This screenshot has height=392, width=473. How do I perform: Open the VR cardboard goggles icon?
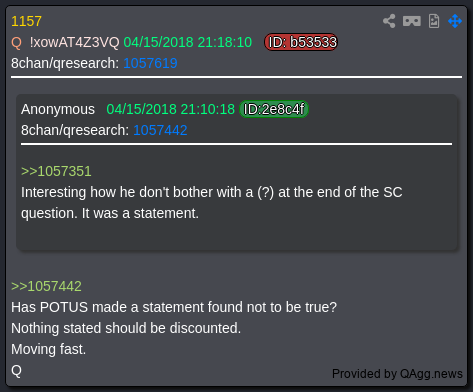pos(412,21)
